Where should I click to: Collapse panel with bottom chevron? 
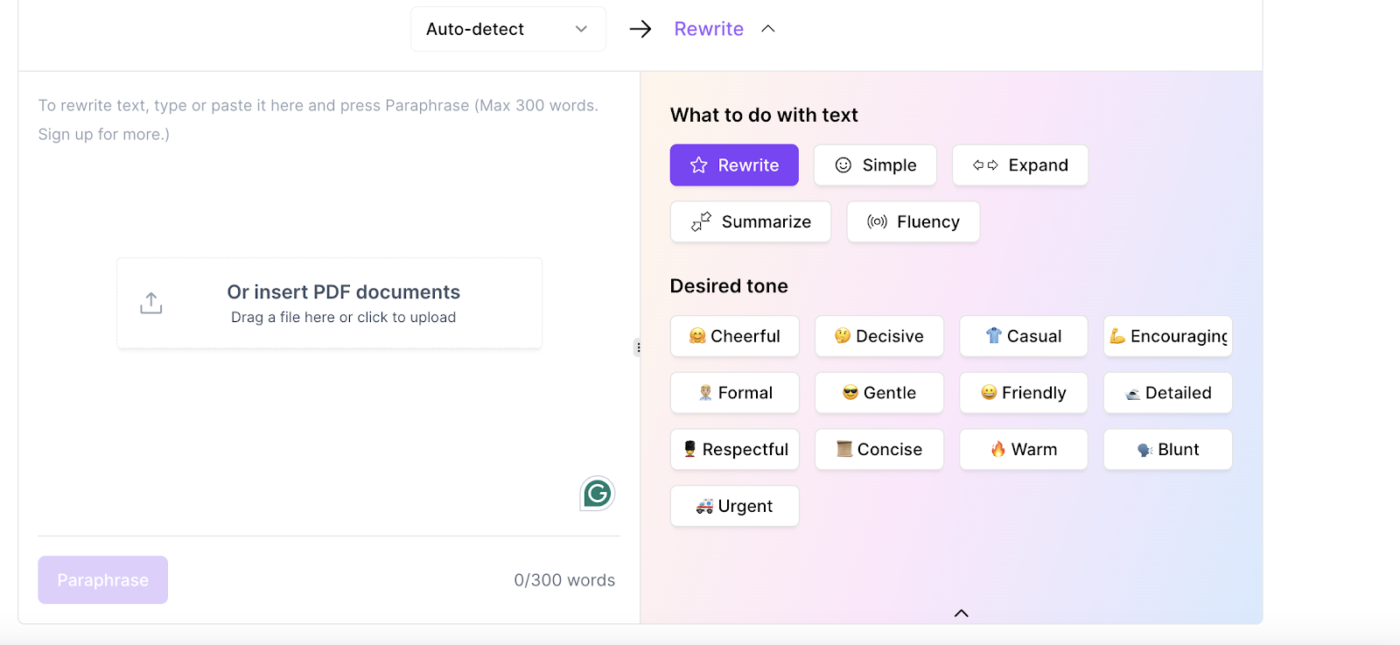tap(961, 613)
